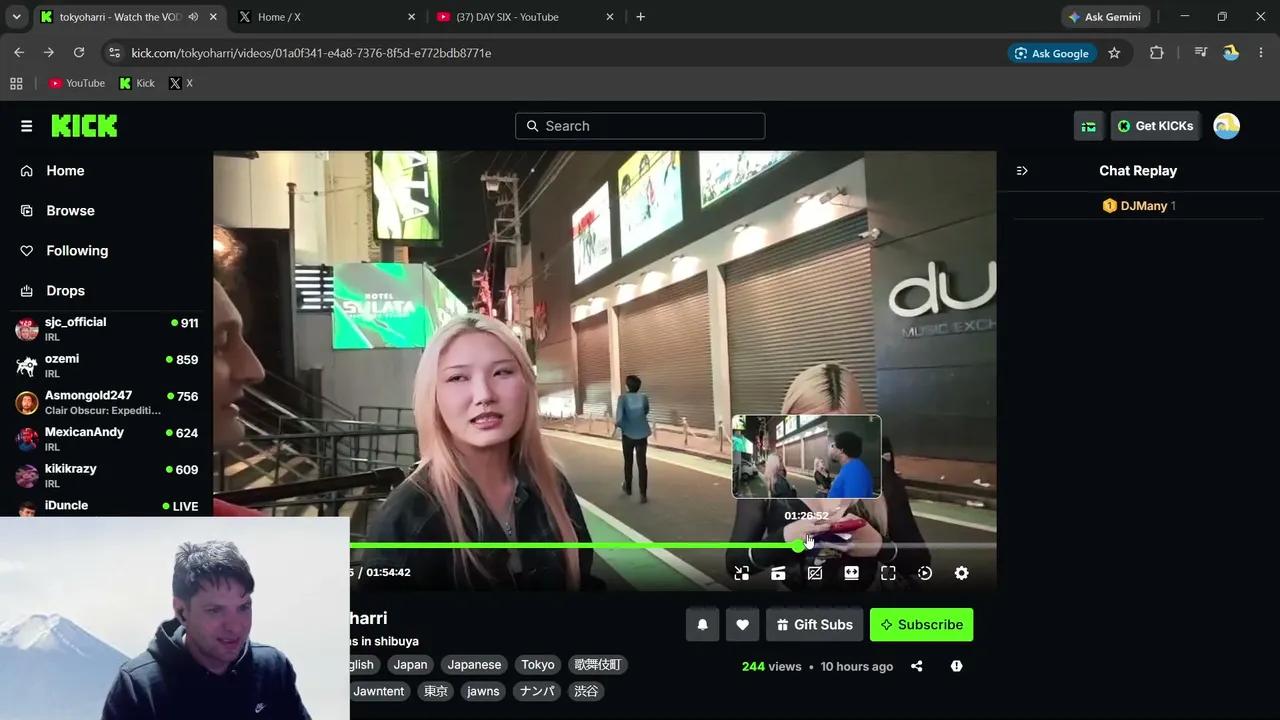Screen dimensions: 1280x720
Task: Collapse the Chat Replay panel
Action: 1022,171
